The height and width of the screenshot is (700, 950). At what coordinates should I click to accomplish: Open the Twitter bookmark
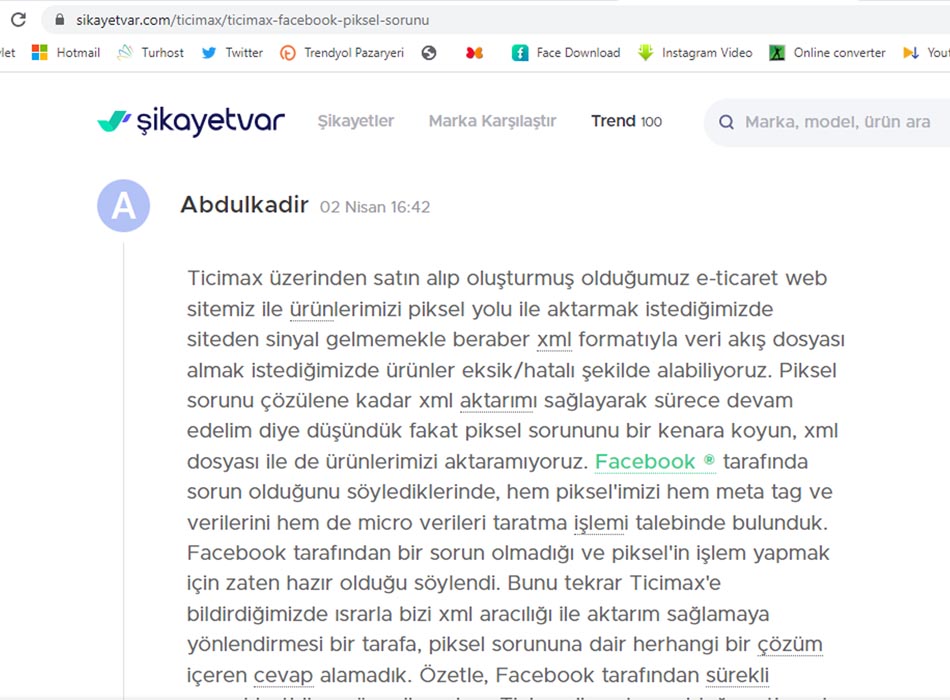(232, 53)
